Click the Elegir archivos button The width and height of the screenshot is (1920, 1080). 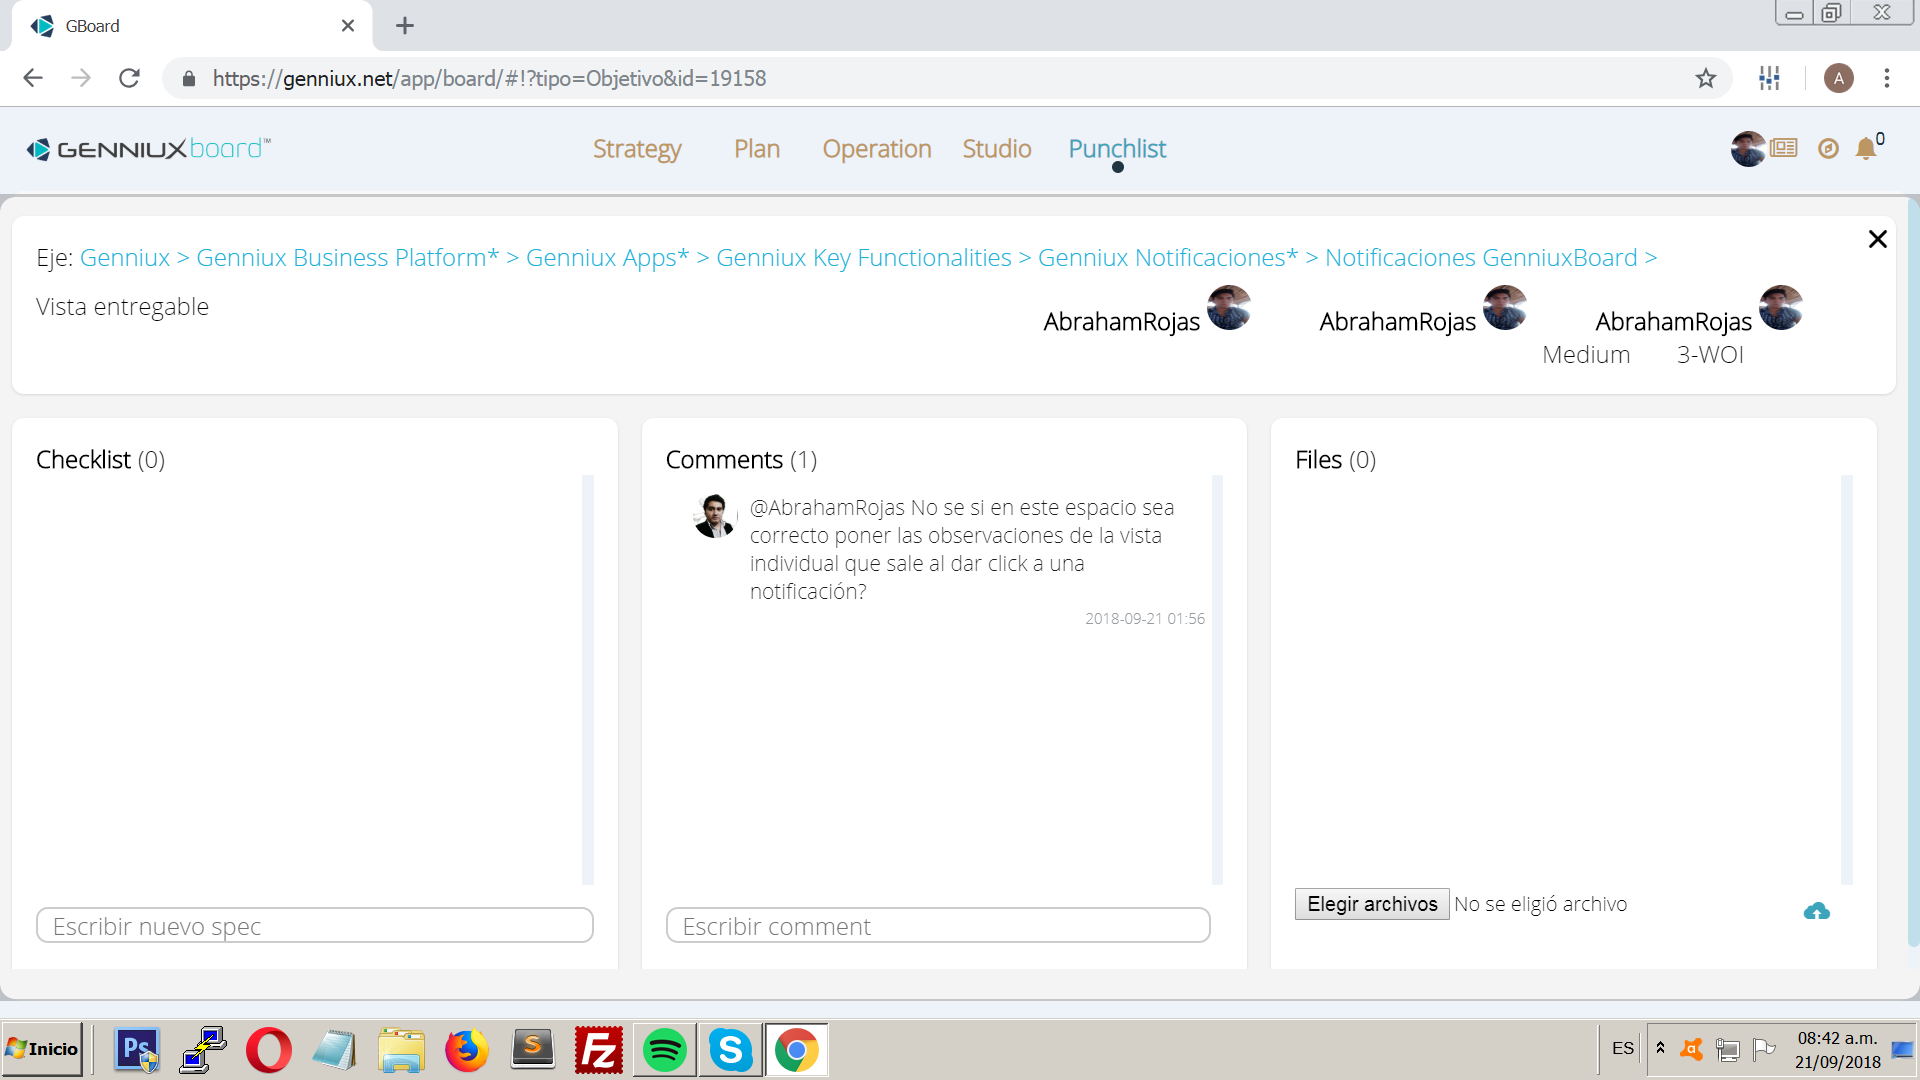tap(1372, 904)
